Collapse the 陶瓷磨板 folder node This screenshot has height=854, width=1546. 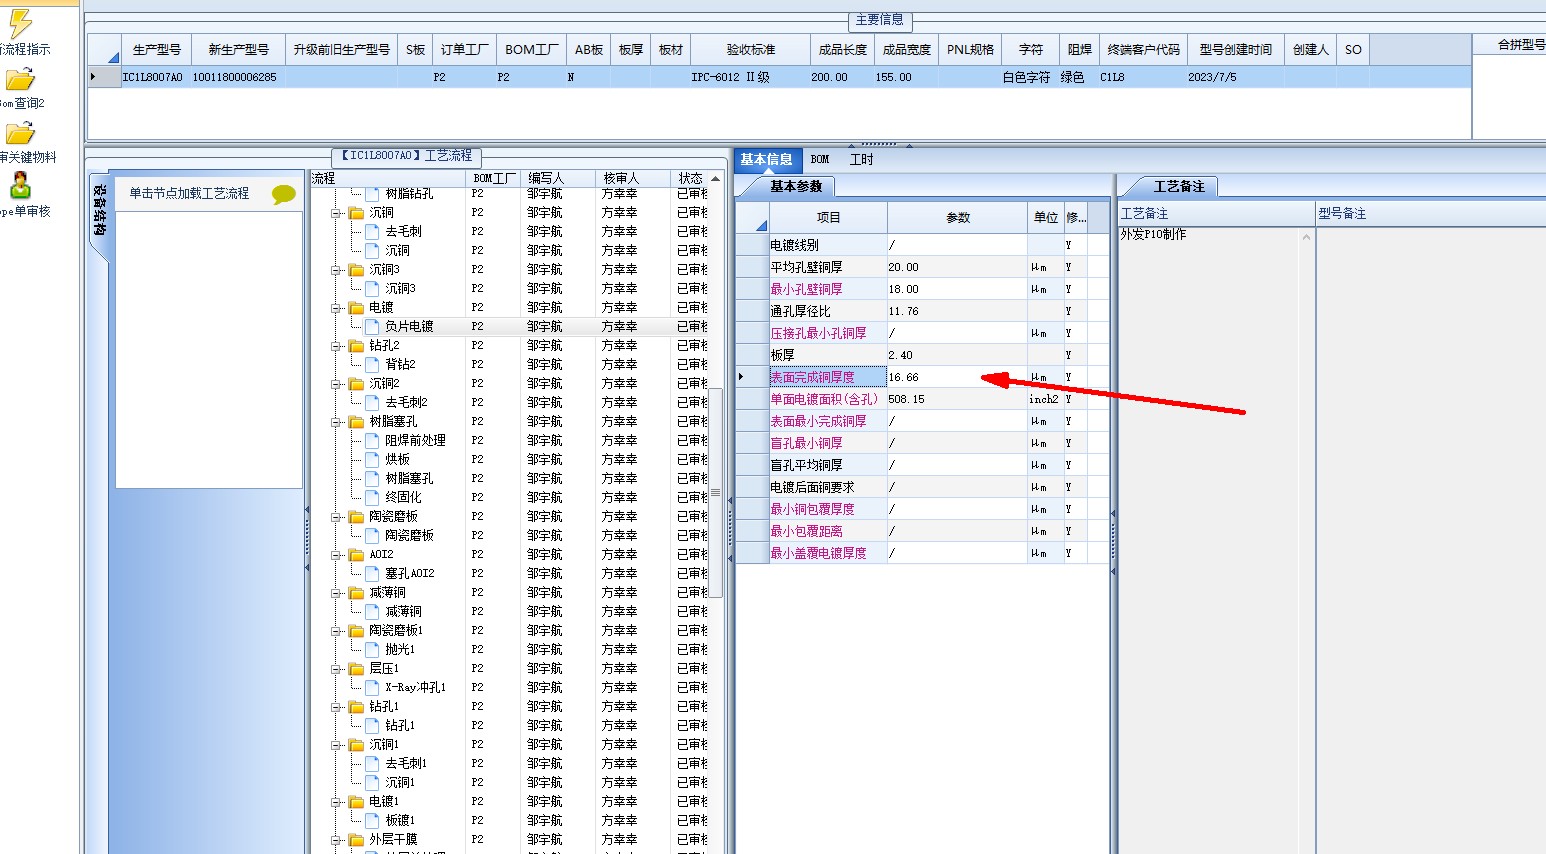(x=337, y=517)
